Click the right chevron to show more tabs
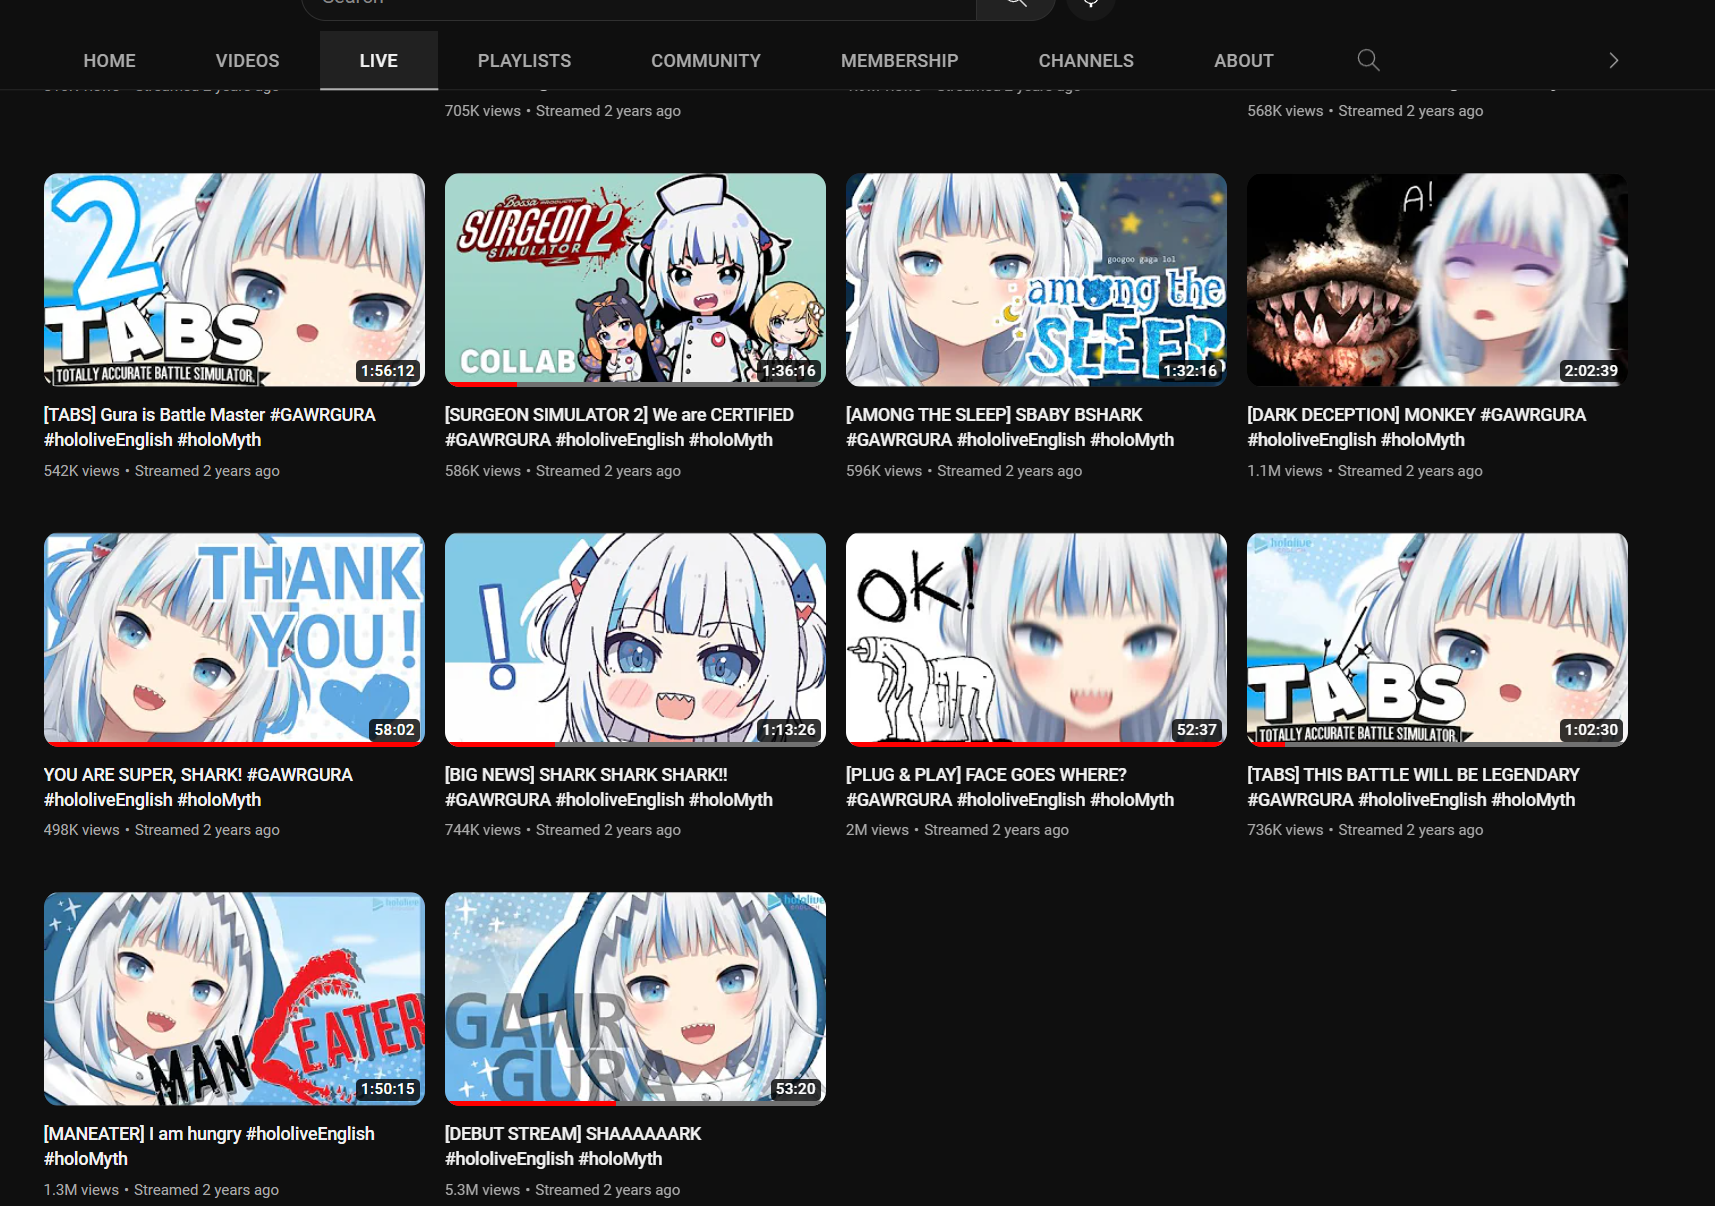The height and width of the screenshot is (1206, 1715). pos(1613,60)
